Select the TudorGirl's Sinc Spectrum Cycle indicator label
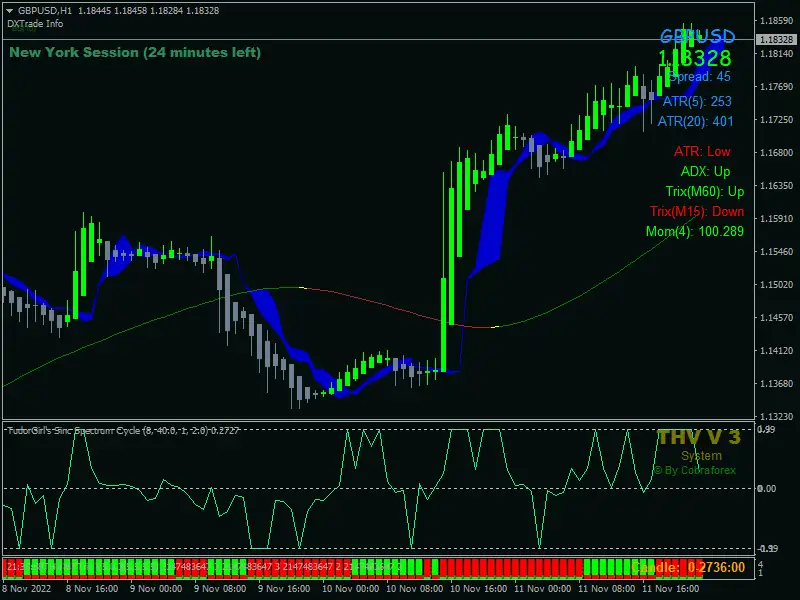 (x=123, y=431)
